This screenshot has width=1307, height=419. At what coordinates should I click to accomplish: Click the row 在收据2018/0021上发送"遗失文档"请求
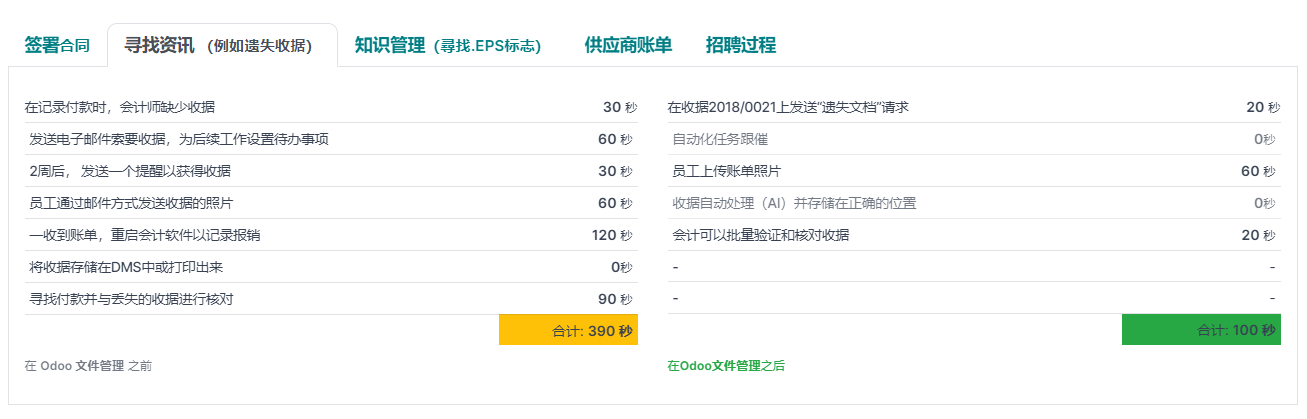pos(974,107)
